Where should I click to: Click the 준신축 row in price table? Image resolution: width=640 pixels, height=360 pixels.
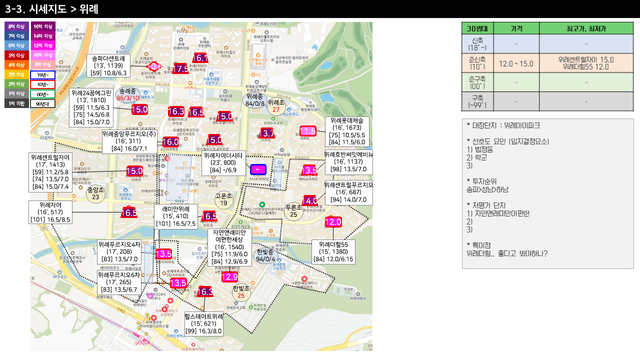coord(547,63)
